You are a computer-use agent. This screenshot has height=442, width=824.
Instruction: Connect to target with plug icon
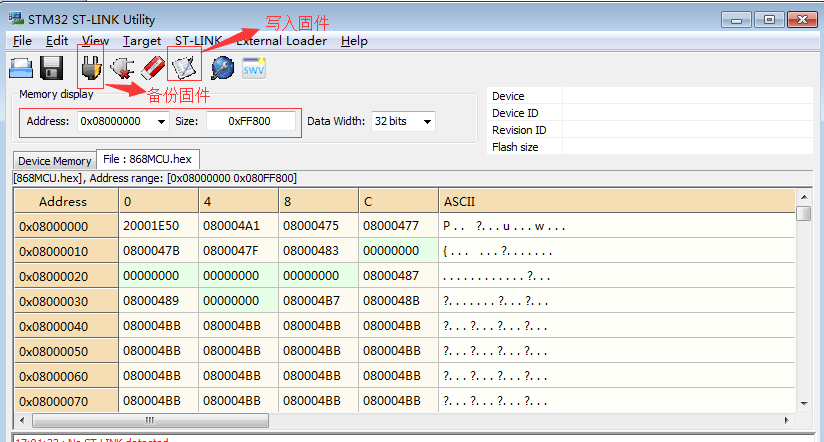[90, 68]
